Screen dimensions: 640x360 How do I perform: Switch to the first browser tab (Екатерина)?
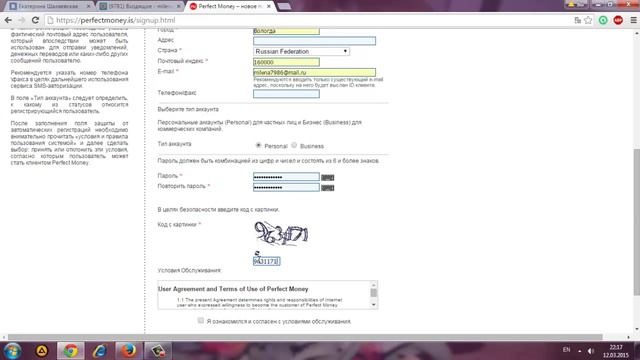click(x=48, y=6)
